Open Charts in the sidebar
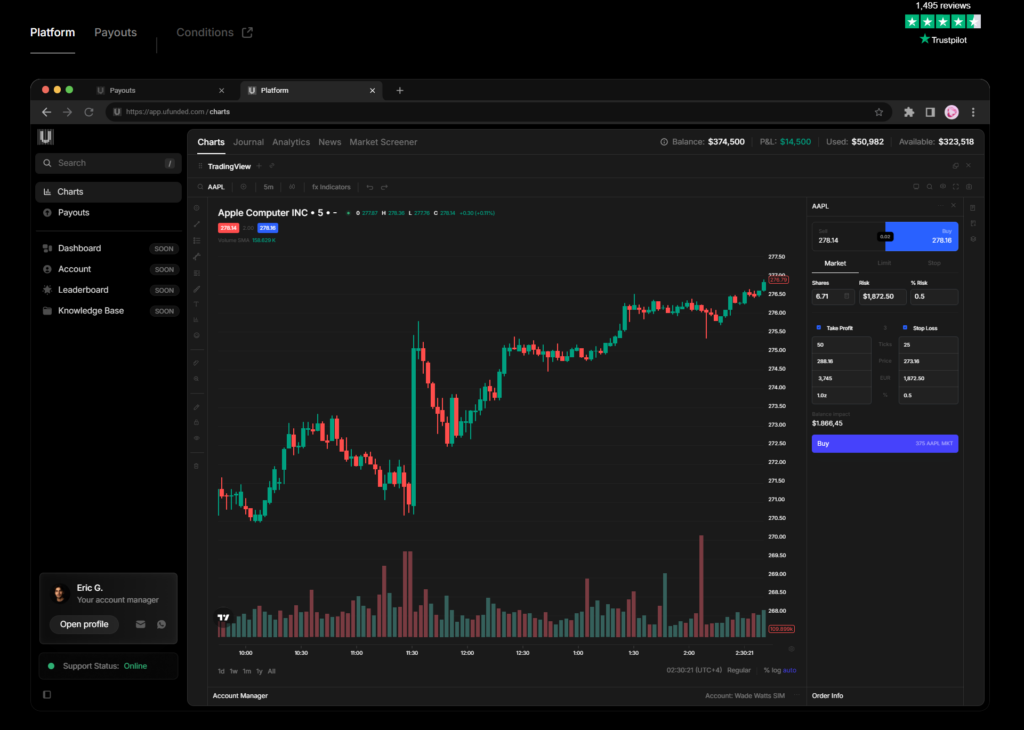The image size is (1024, 730). (108, 192)
